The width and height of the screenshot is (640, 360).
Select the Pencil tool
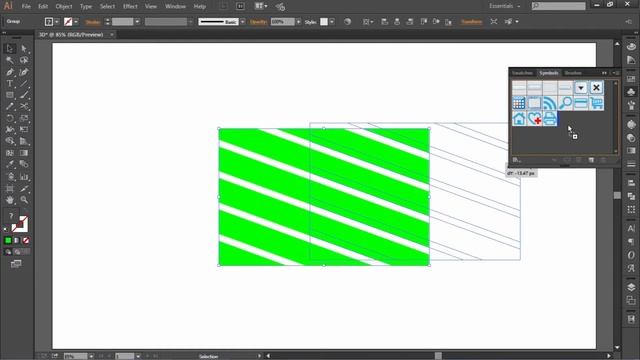tap(10, 107)
